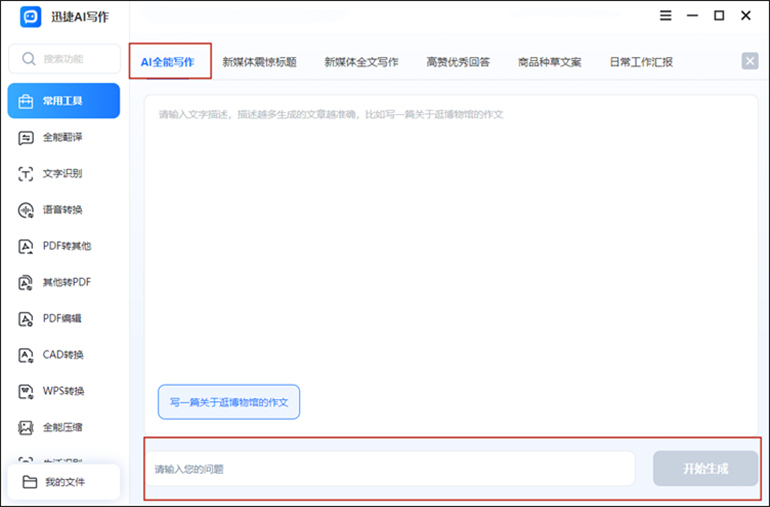
Task: Maximize the application window
Action: [x=719, y=16]
